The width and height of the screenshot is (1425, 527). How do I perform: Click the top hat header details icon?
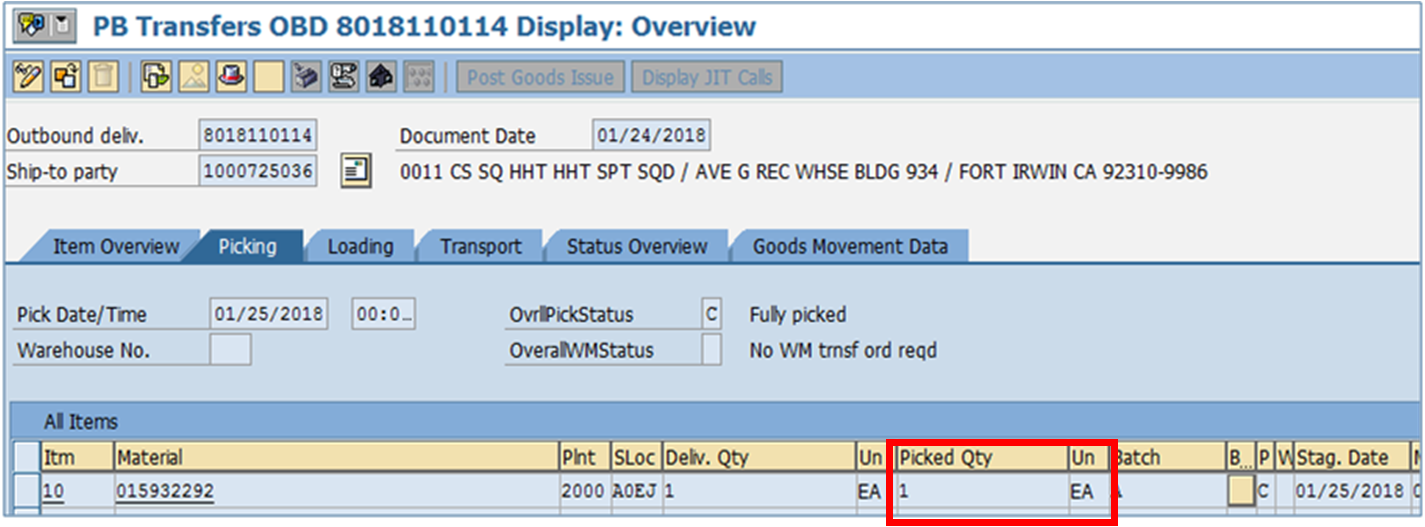[231, 77]
